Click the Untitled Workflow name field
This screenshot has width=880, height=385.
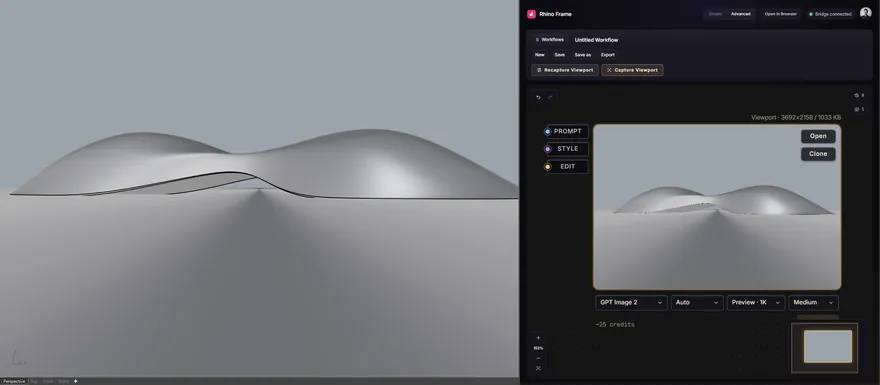tap(596, 40)
